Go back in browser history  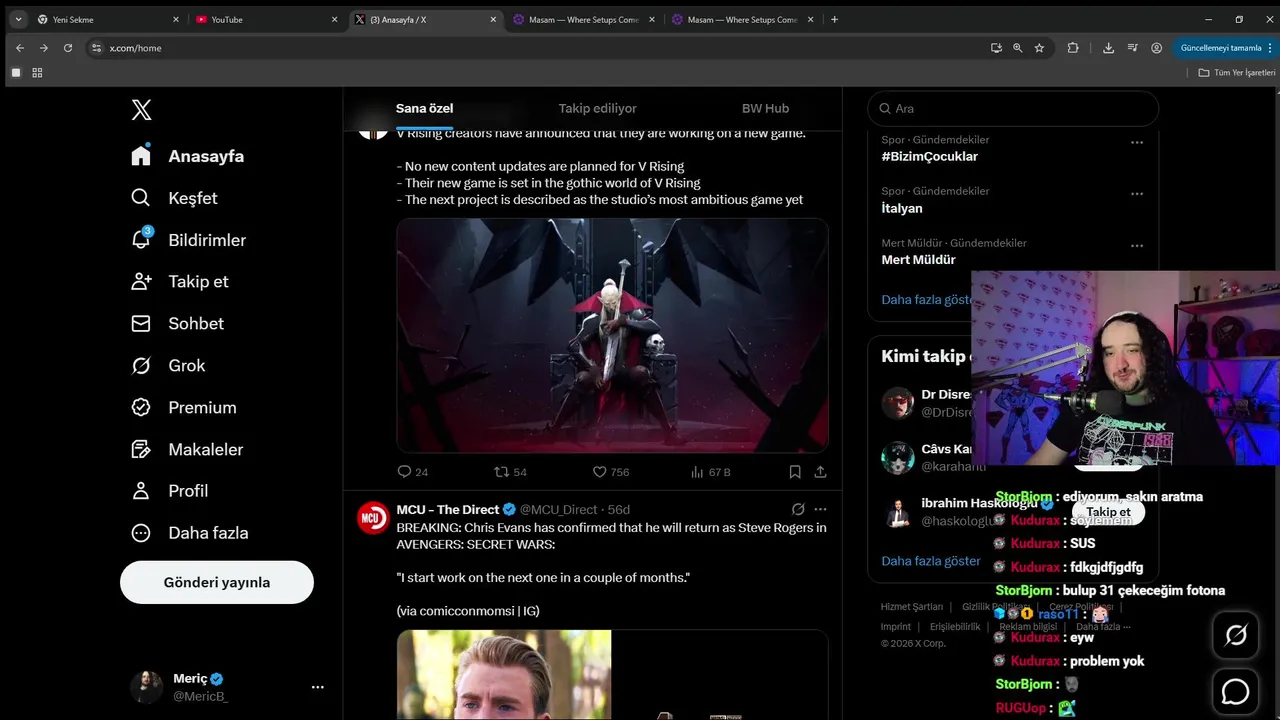20,48
